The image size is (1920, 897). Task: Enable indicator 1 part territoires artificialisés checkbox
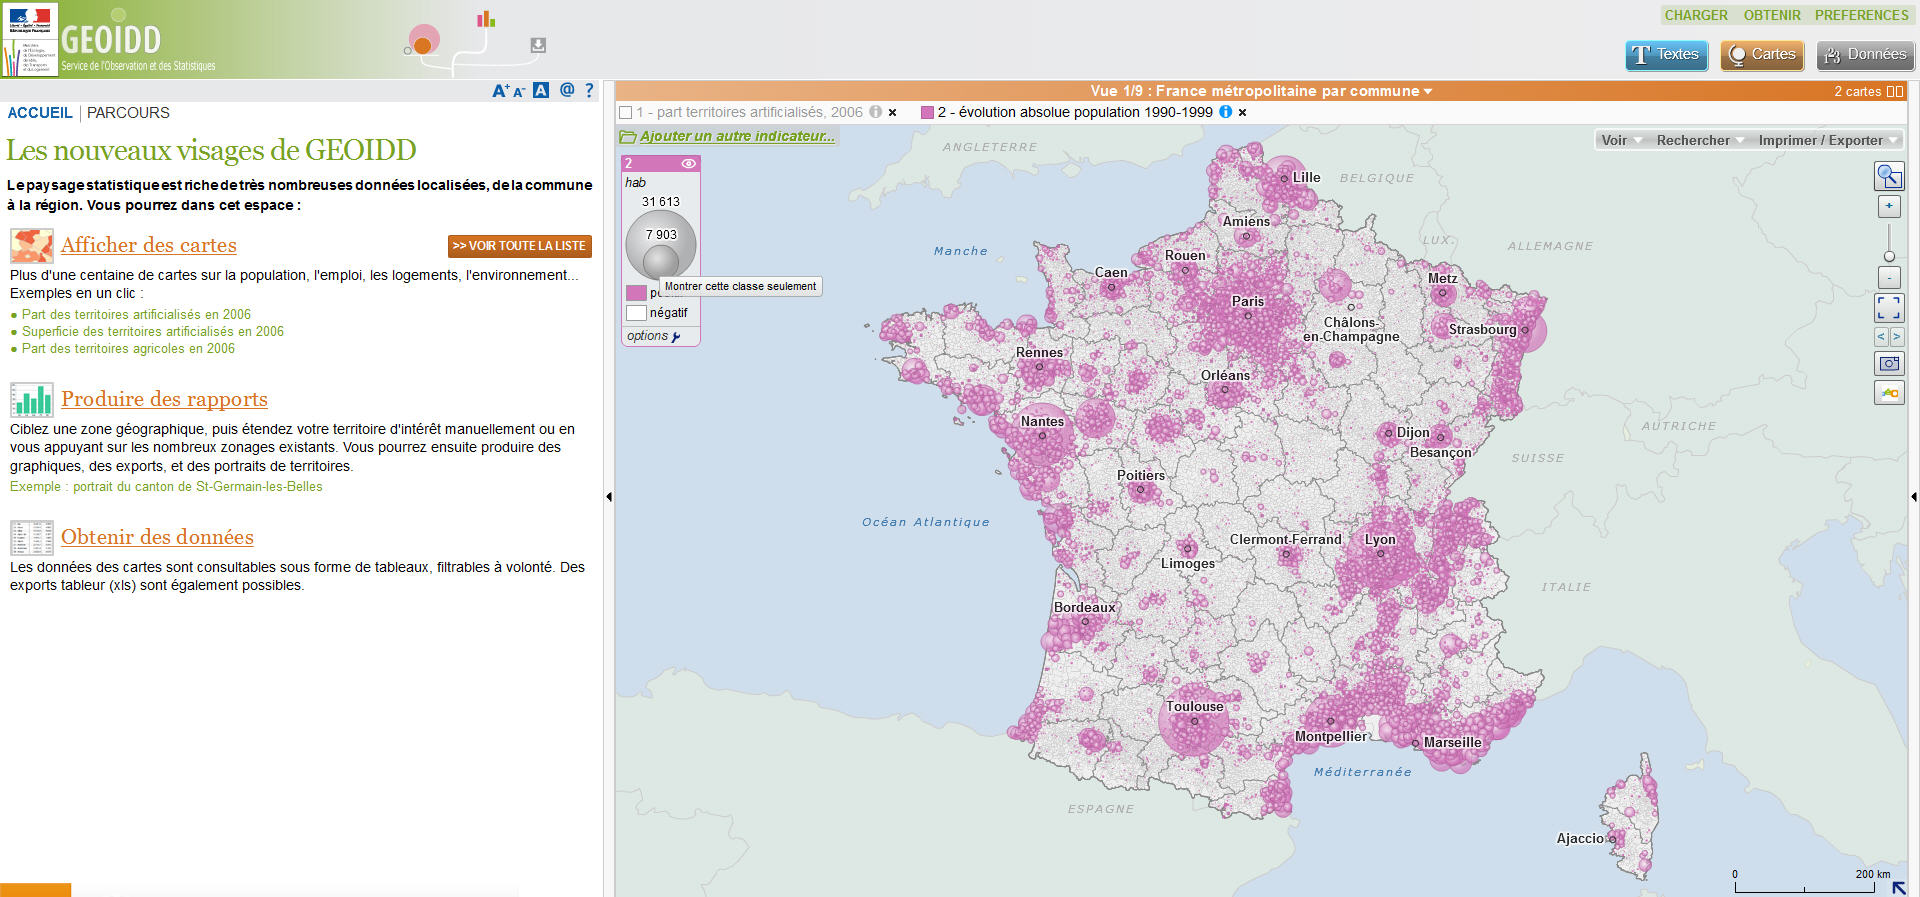(626, 113)
